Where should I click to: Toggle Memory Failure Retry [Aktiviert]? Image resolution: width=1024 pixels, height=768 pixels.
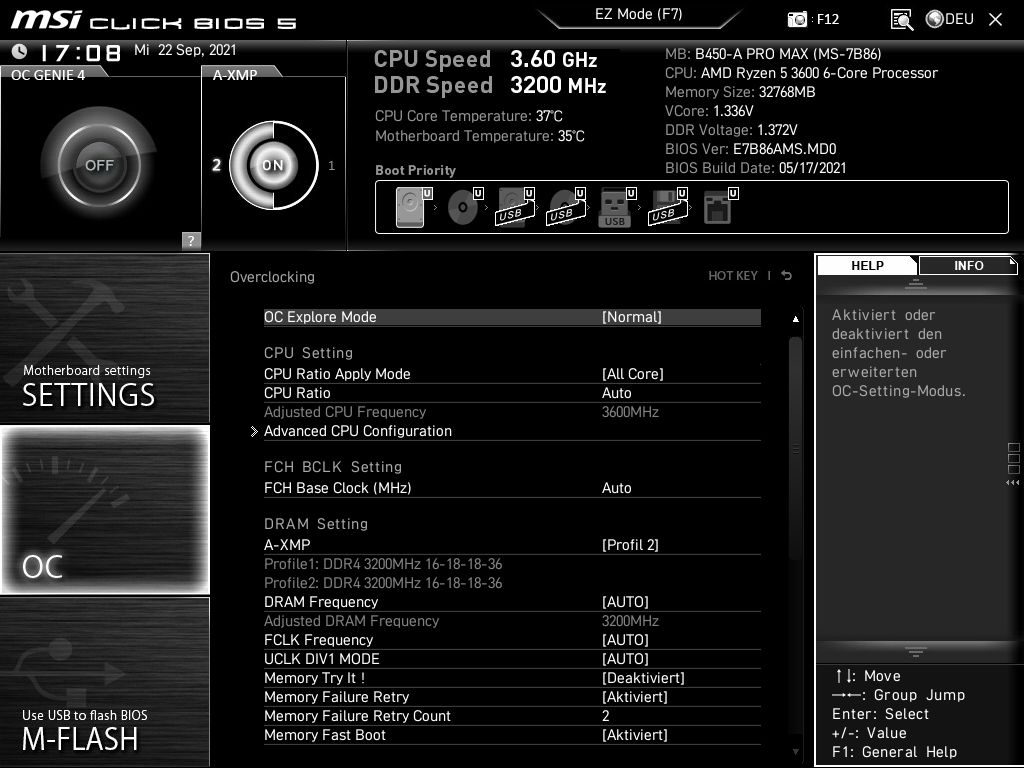(x=635, y=696)
